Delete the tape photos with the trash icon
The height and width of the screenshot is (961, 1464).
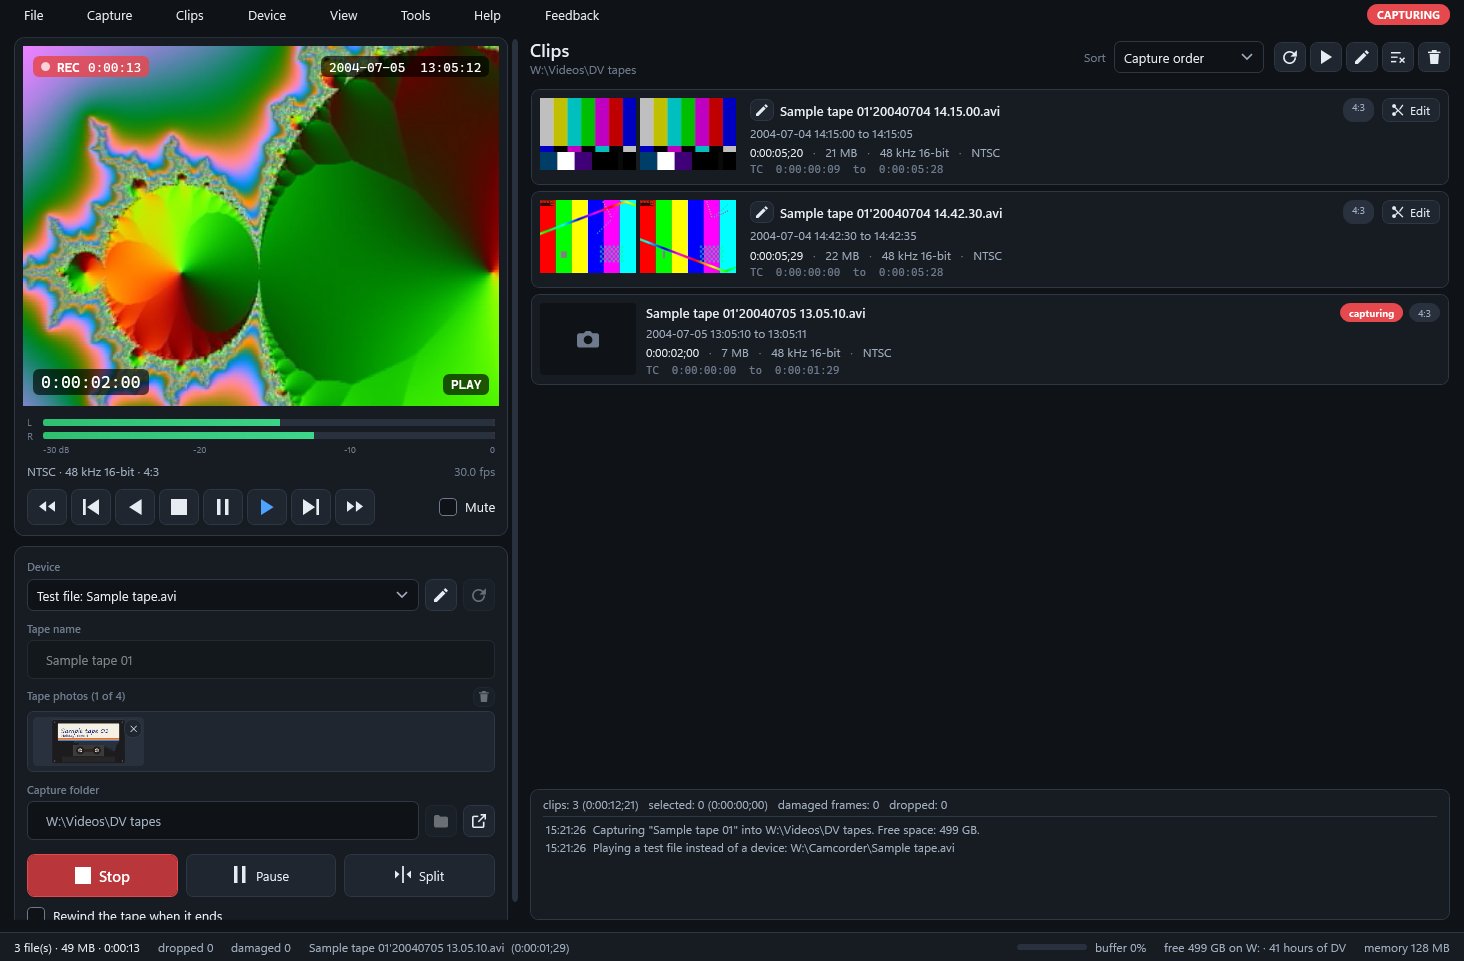click(x=484, y=696)
